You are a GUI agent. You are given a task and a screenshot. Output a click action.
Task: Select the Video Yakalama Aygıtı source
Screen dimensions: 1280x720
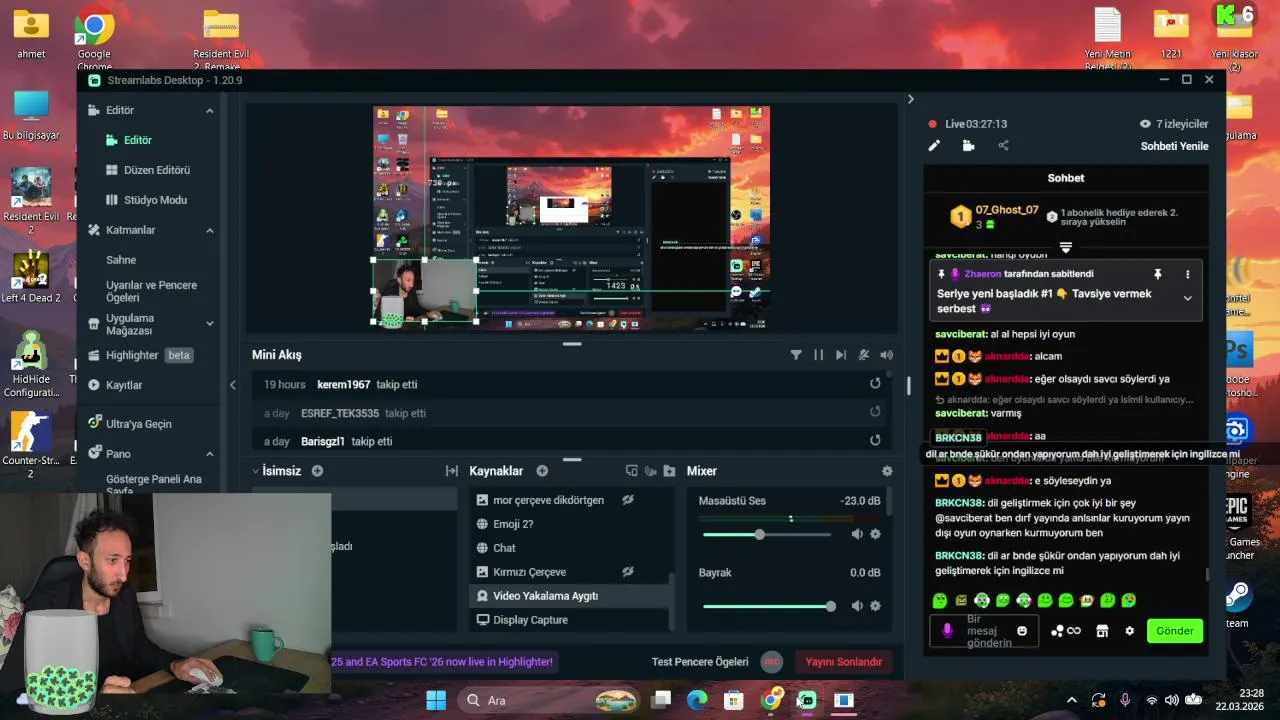(570, 596)
